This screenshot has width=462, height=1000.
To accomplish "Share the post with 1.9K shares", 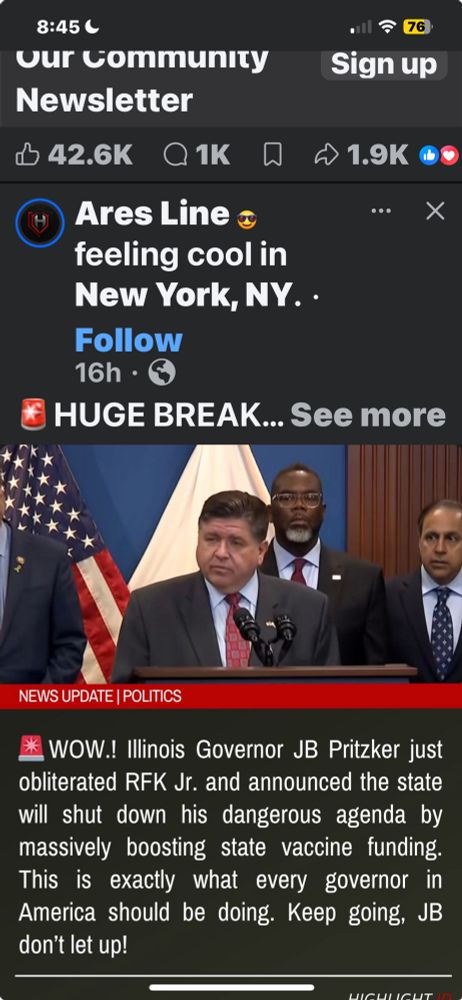I will (361, 154).
